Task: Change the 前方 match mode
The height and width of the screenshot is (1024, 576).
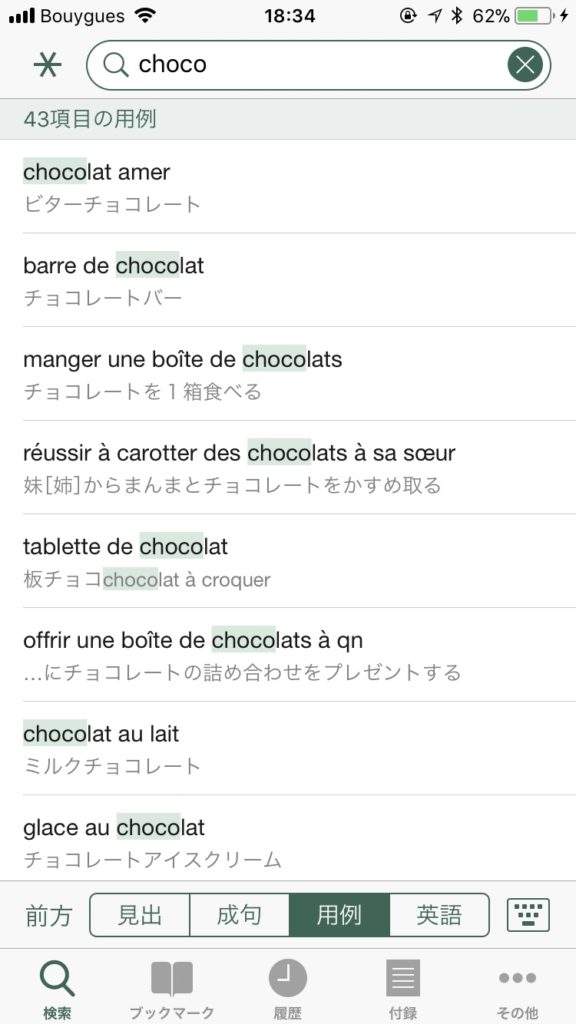Action: point(48,916)
